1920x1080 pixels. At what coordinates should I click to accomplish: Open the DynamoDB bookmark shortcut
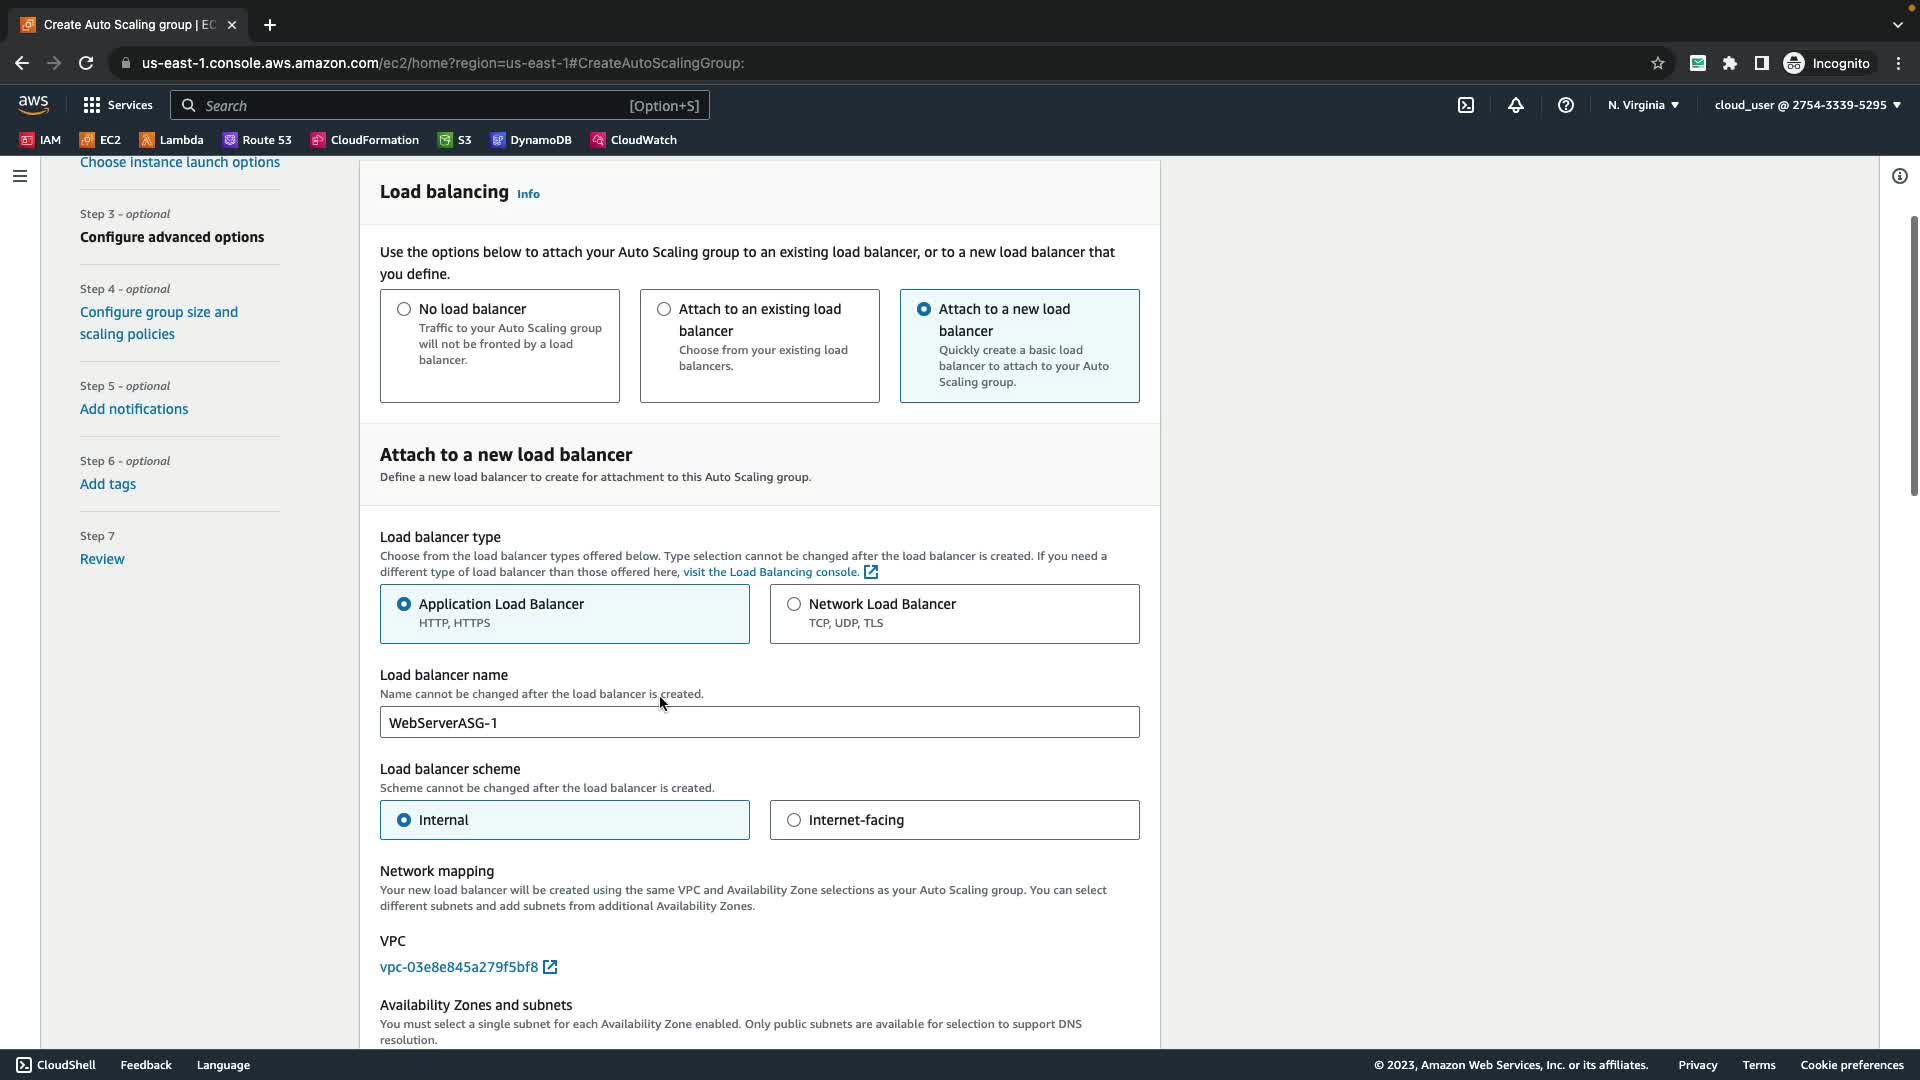(531, 140)
